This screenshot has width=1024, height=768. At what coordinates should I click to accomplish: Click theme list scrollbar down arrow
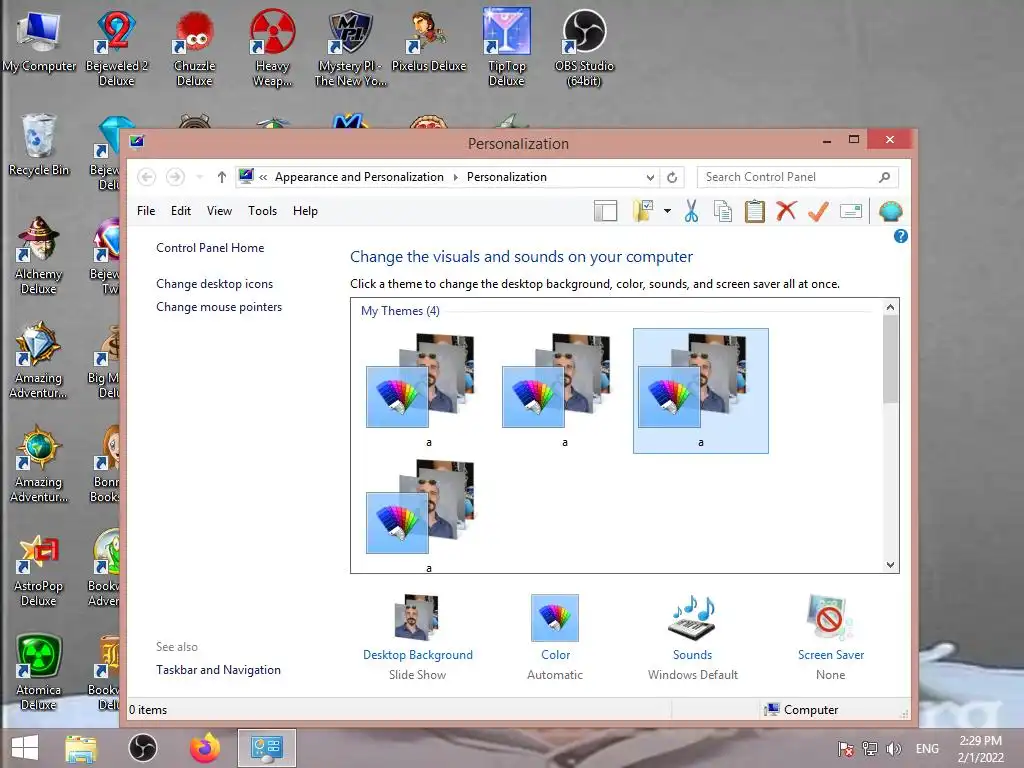coord(890,565)
